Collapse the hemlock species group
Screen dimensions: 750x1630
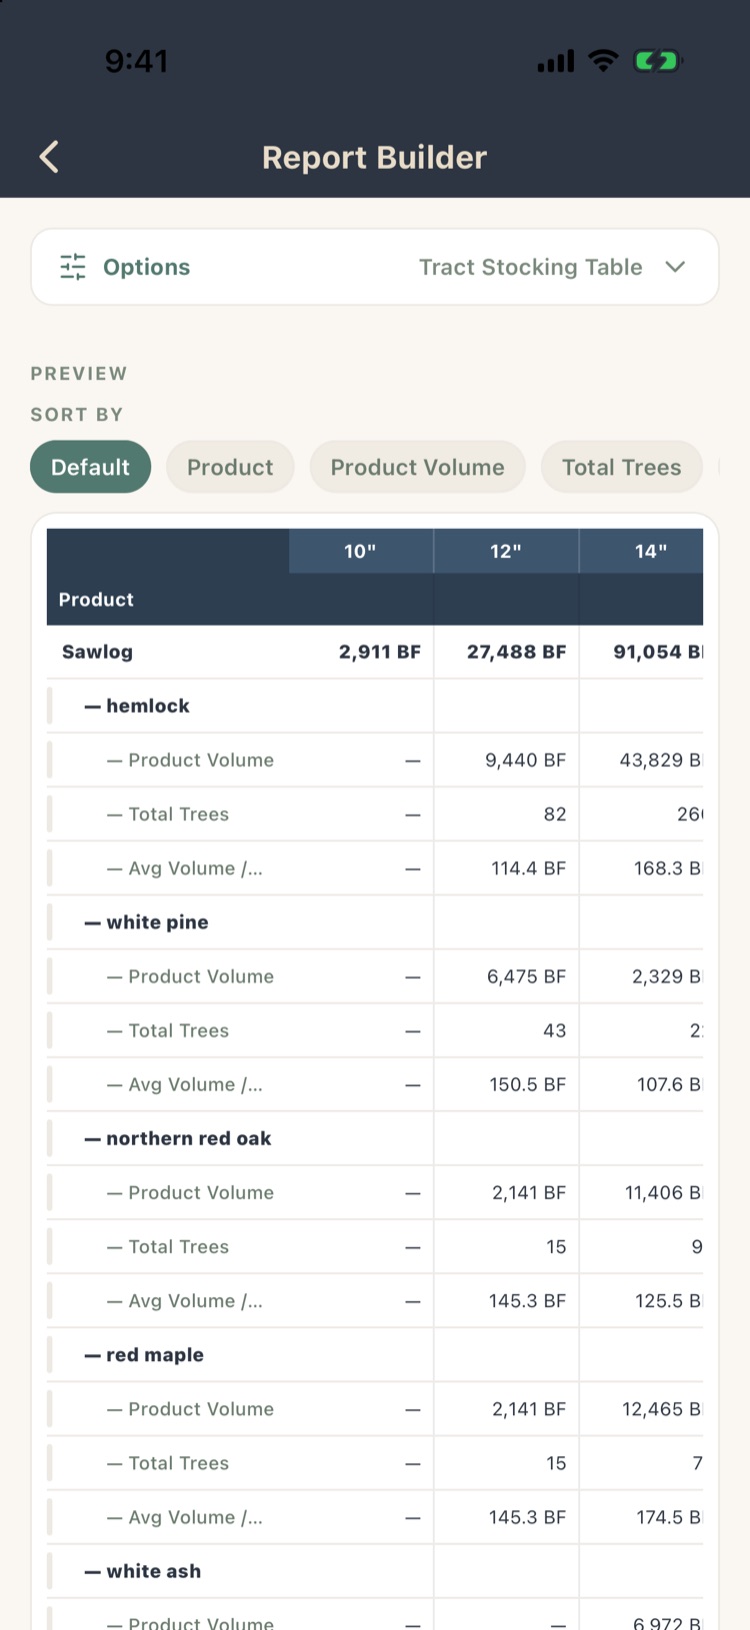tap(137, 706)
